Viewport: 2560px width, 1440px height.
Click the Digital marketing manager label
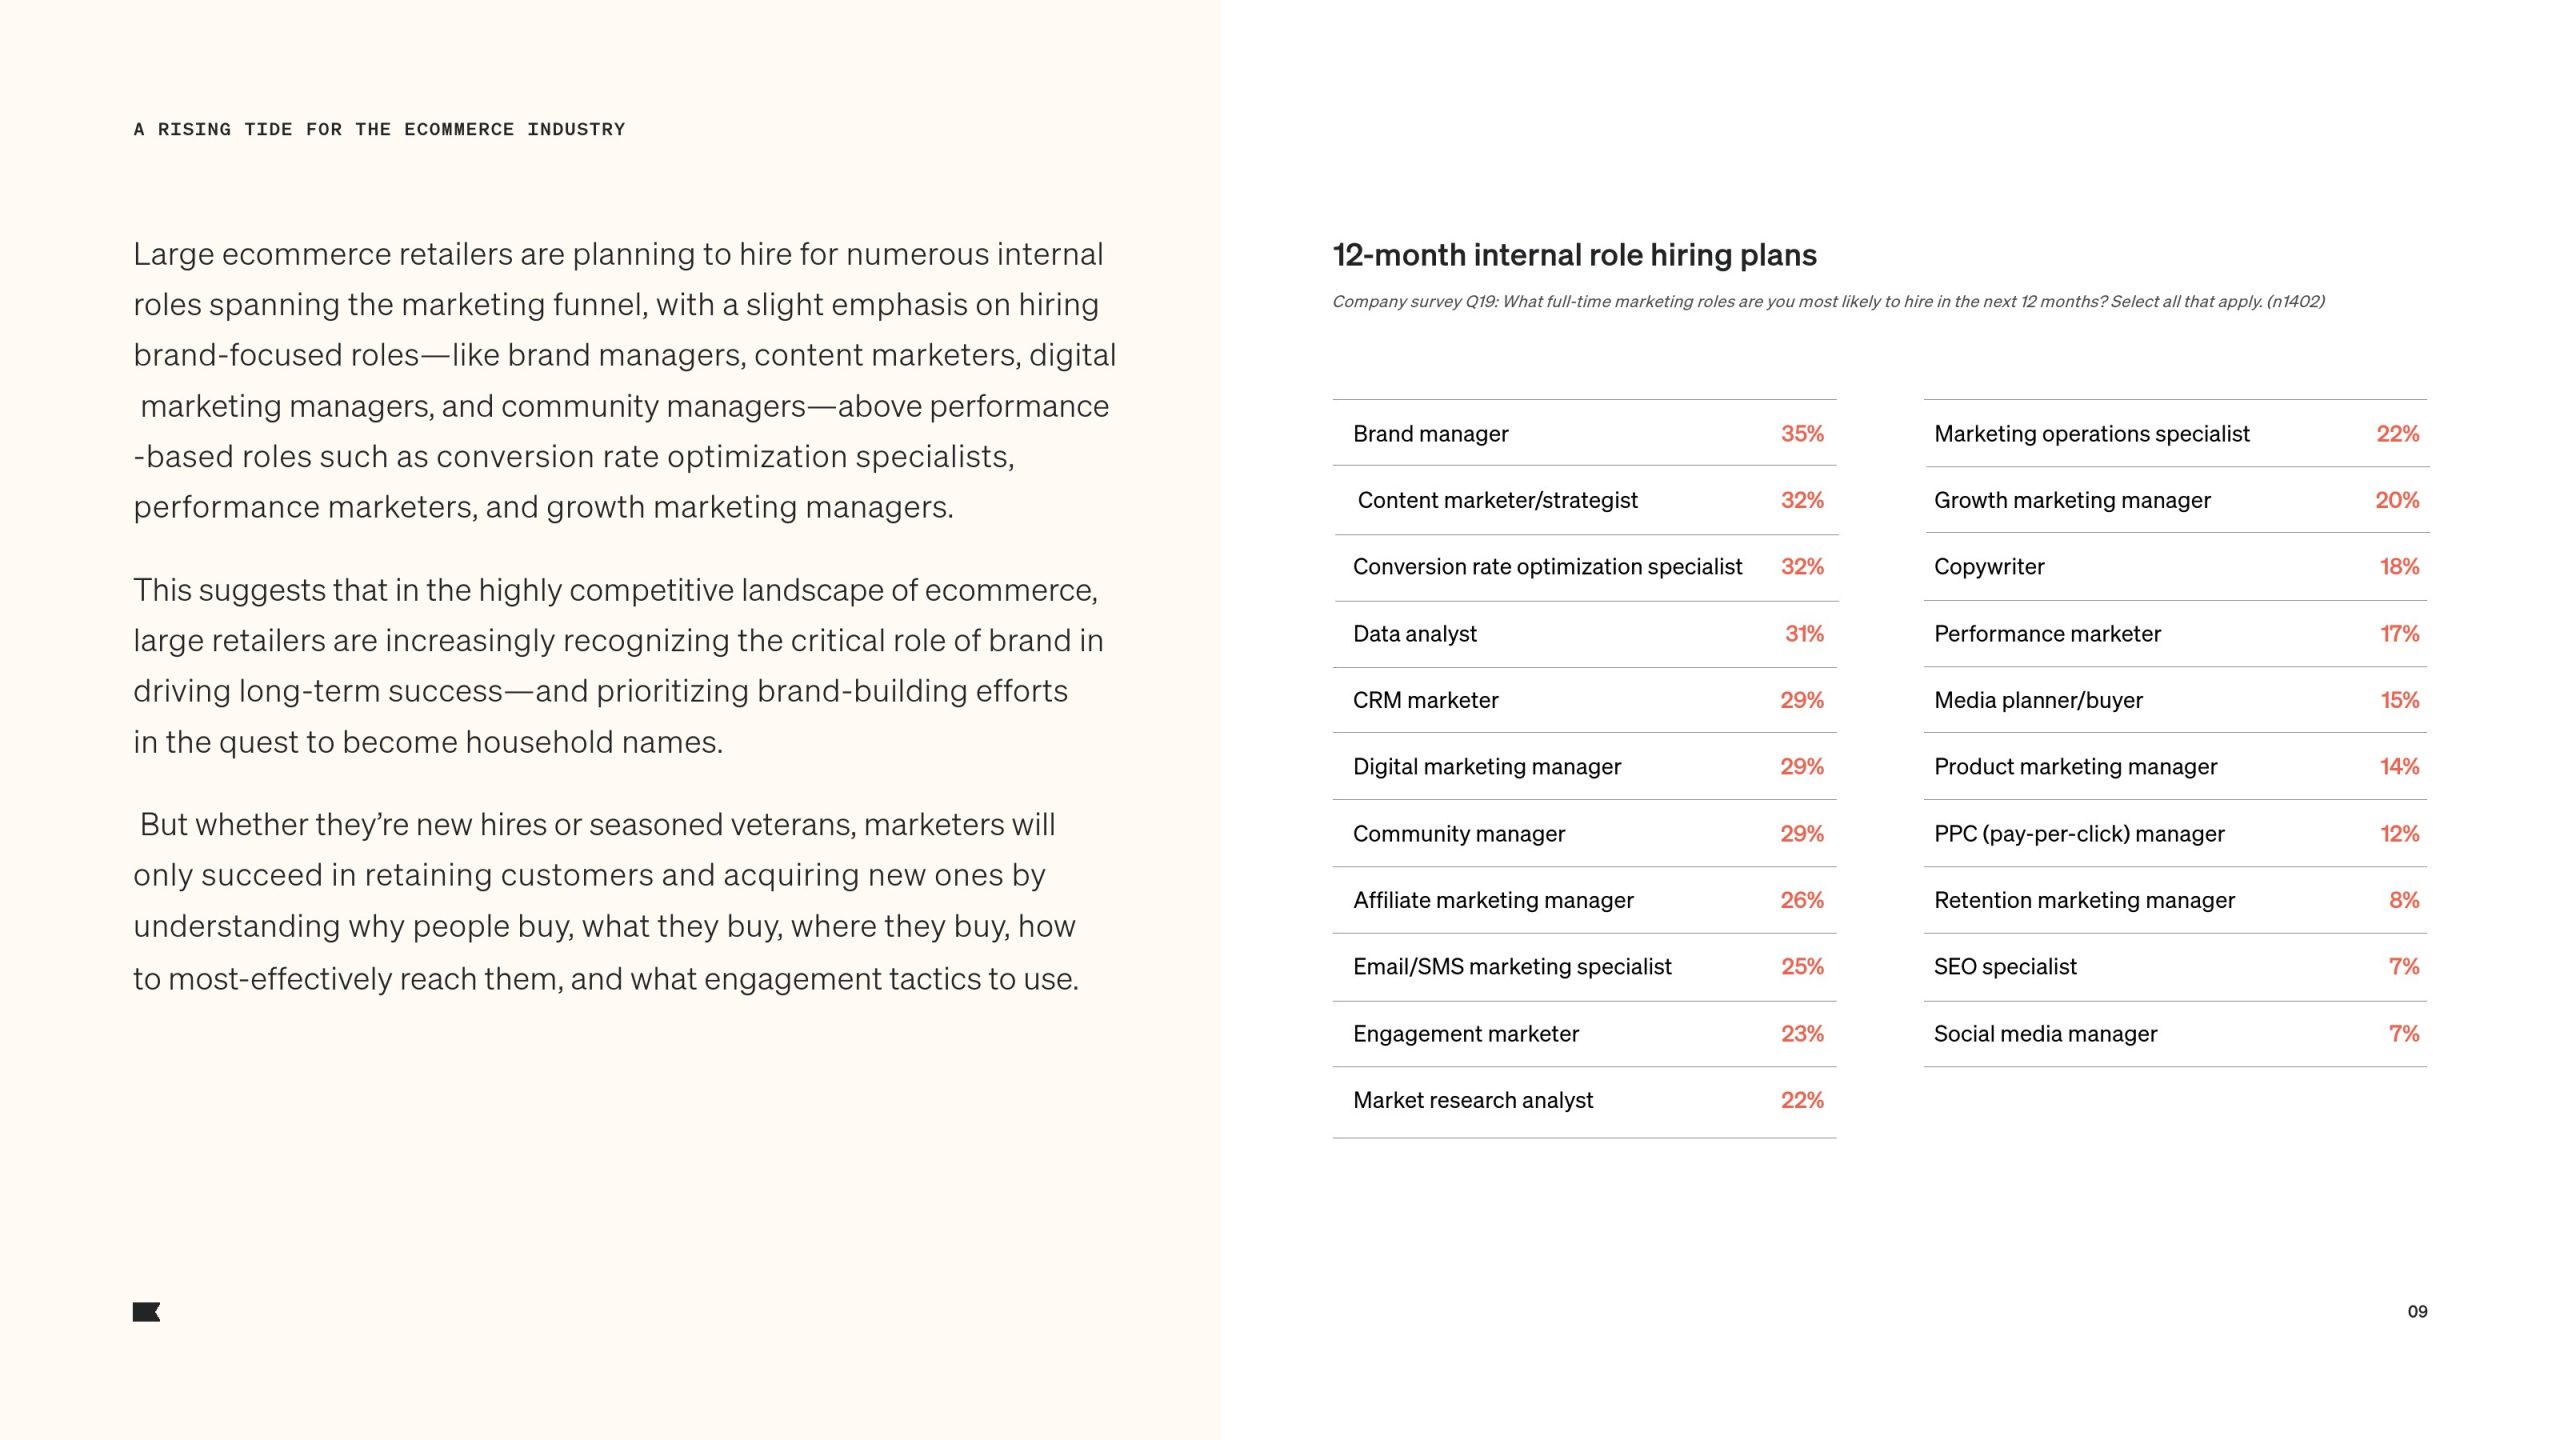click(x=1486, y=767)
